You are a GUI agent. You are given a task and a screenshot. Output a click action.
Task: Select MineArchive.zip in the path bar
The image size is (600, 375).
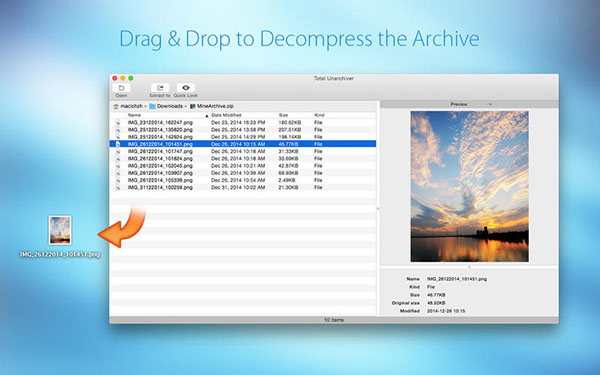pos(215,106)
